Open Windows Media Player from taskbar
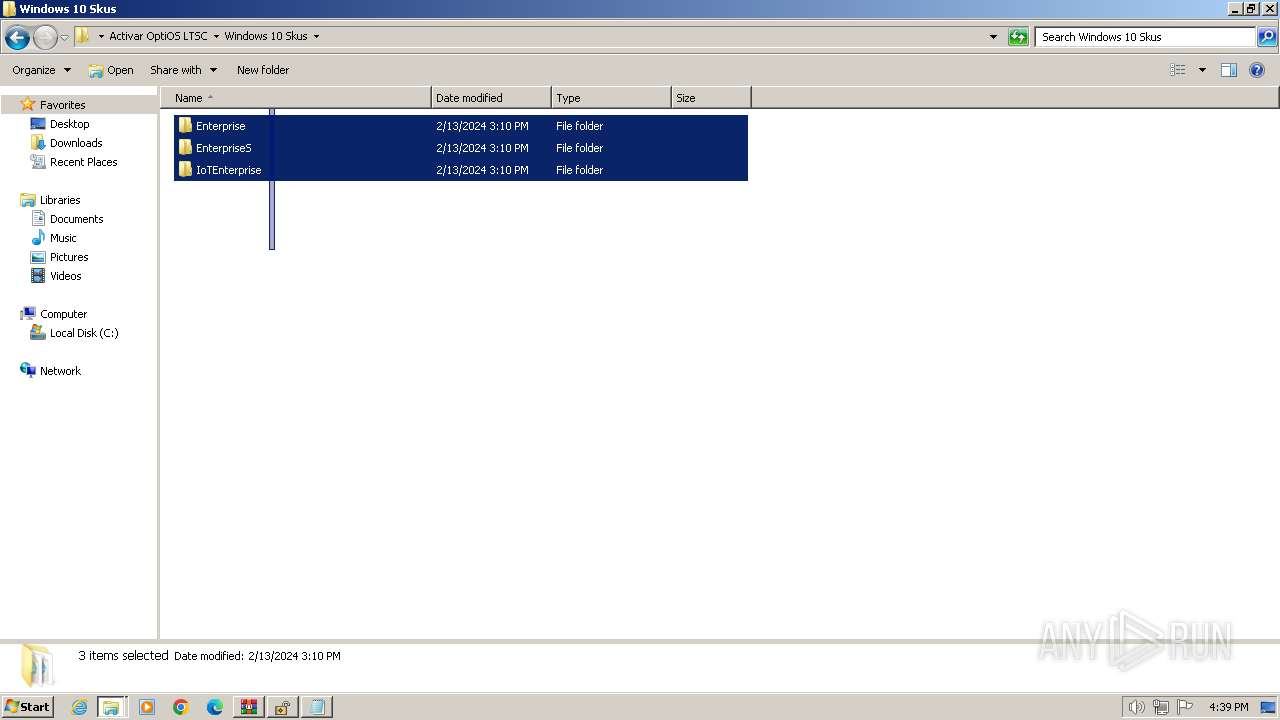Screen dimensions: 1280x720 147,707
